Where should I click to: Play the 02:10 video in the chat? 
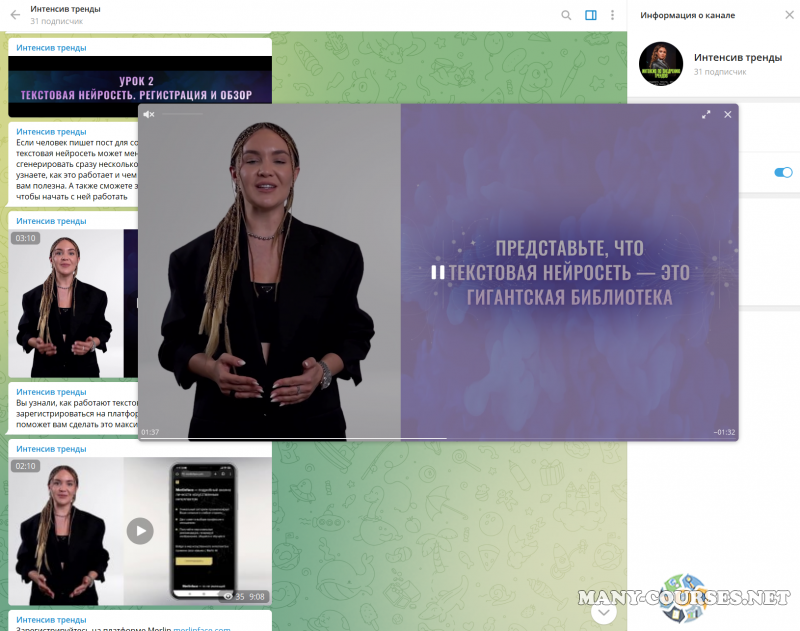[x=140, y=530]
